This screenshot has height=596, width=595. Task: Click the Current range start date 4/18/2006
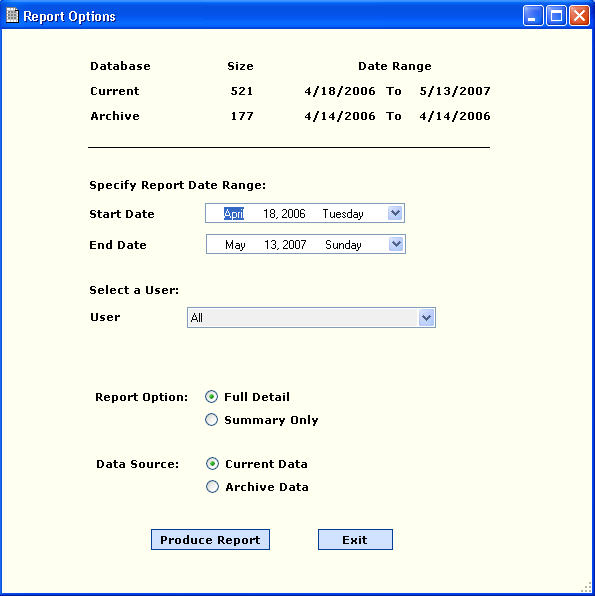point(340,91)
